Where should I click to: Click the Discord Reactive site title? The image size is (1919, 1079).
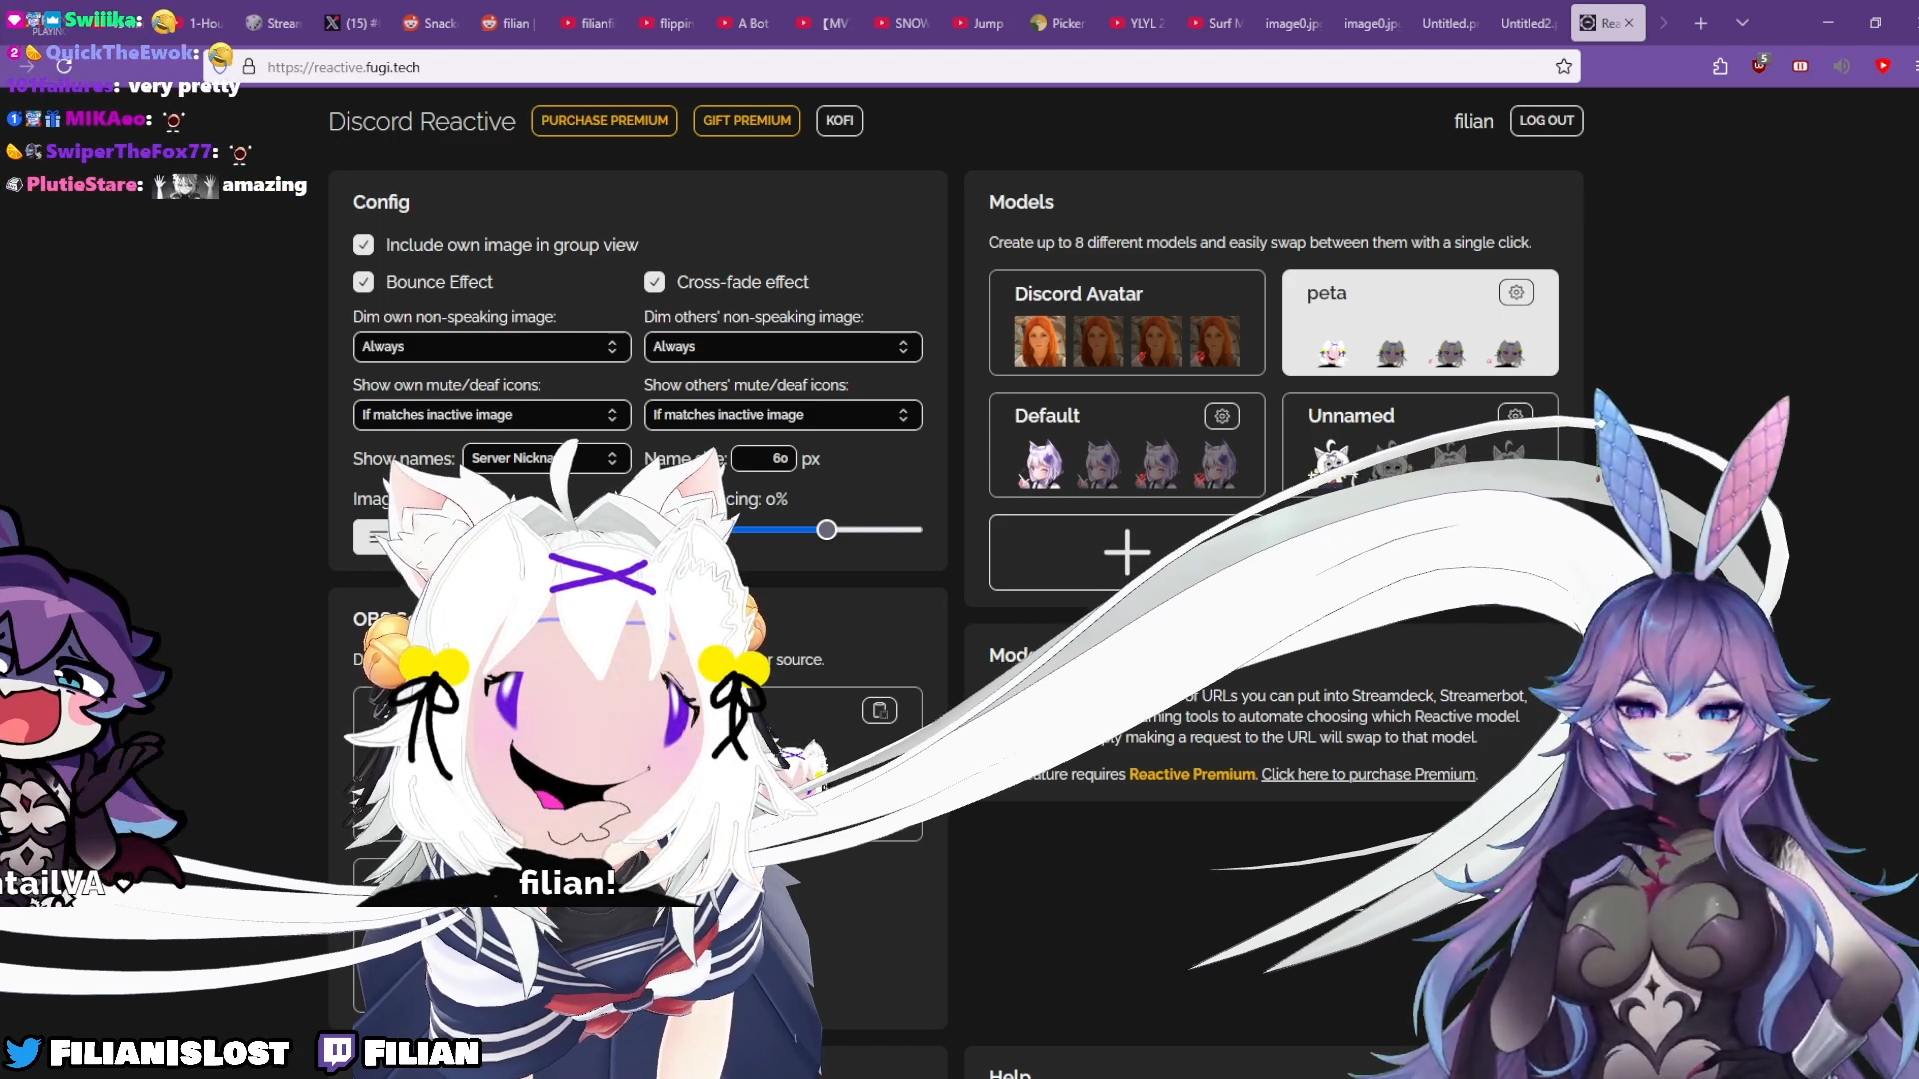422,121
